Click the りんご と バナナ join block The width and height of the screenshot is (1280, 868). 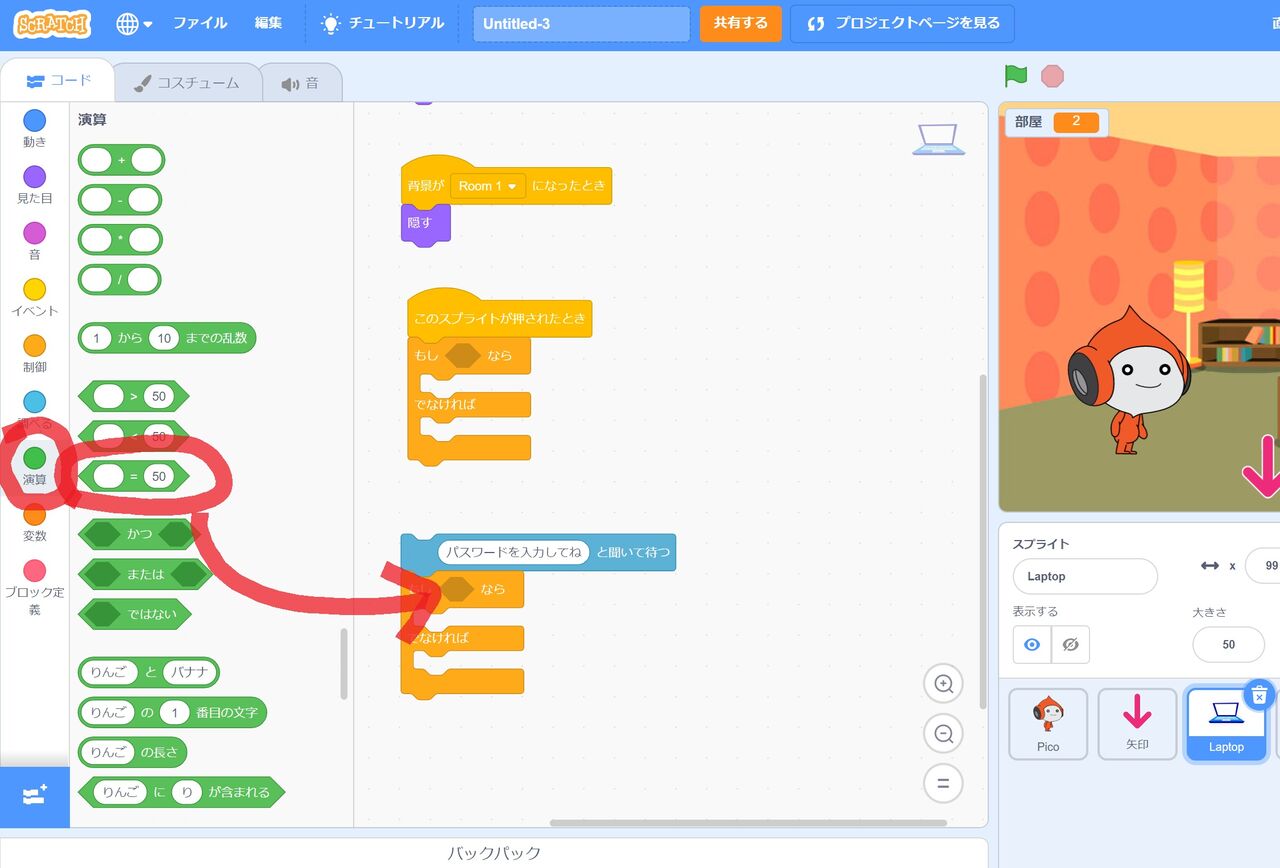click(149, 672)
